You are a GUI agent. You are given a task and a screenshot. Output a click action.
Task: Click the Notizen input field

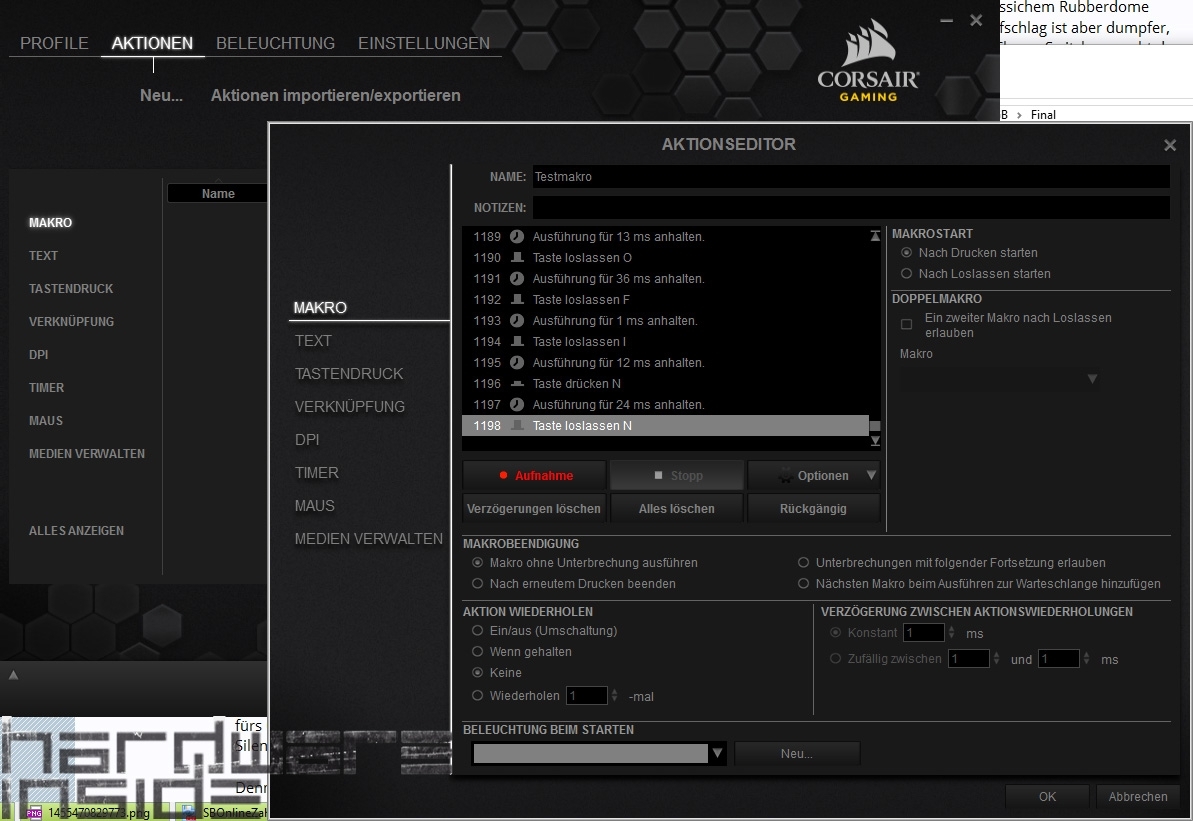[x=850, y=208]
